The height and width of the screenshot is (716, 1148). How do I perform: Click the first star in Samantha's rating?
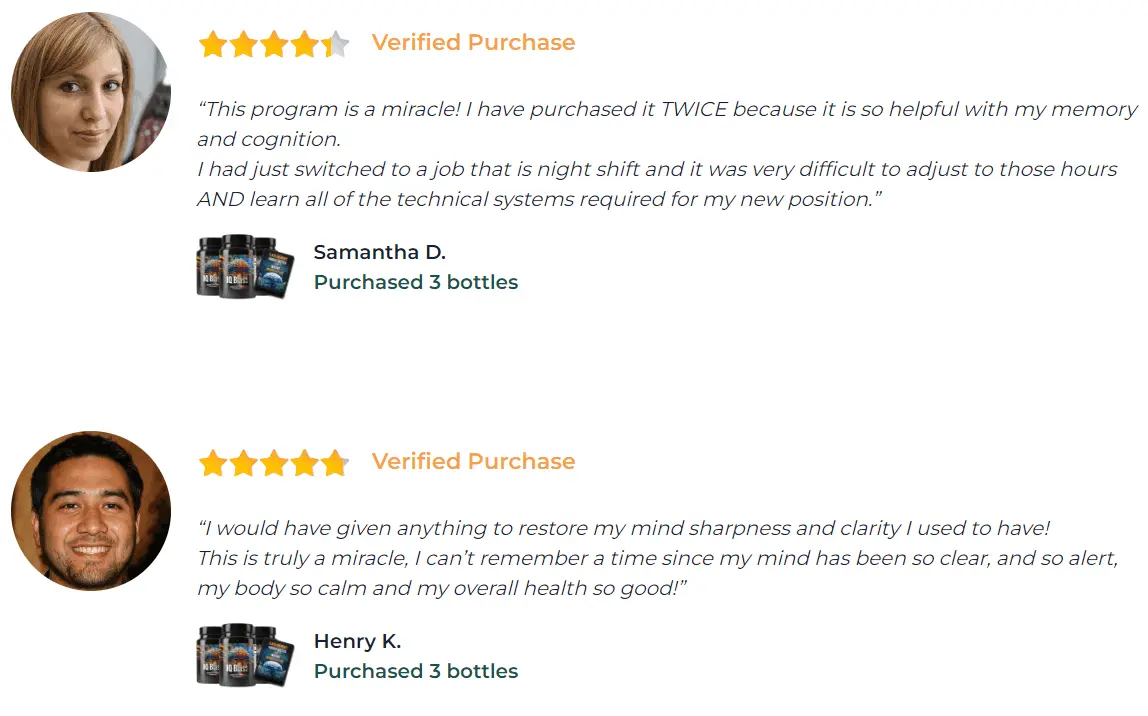213,44
